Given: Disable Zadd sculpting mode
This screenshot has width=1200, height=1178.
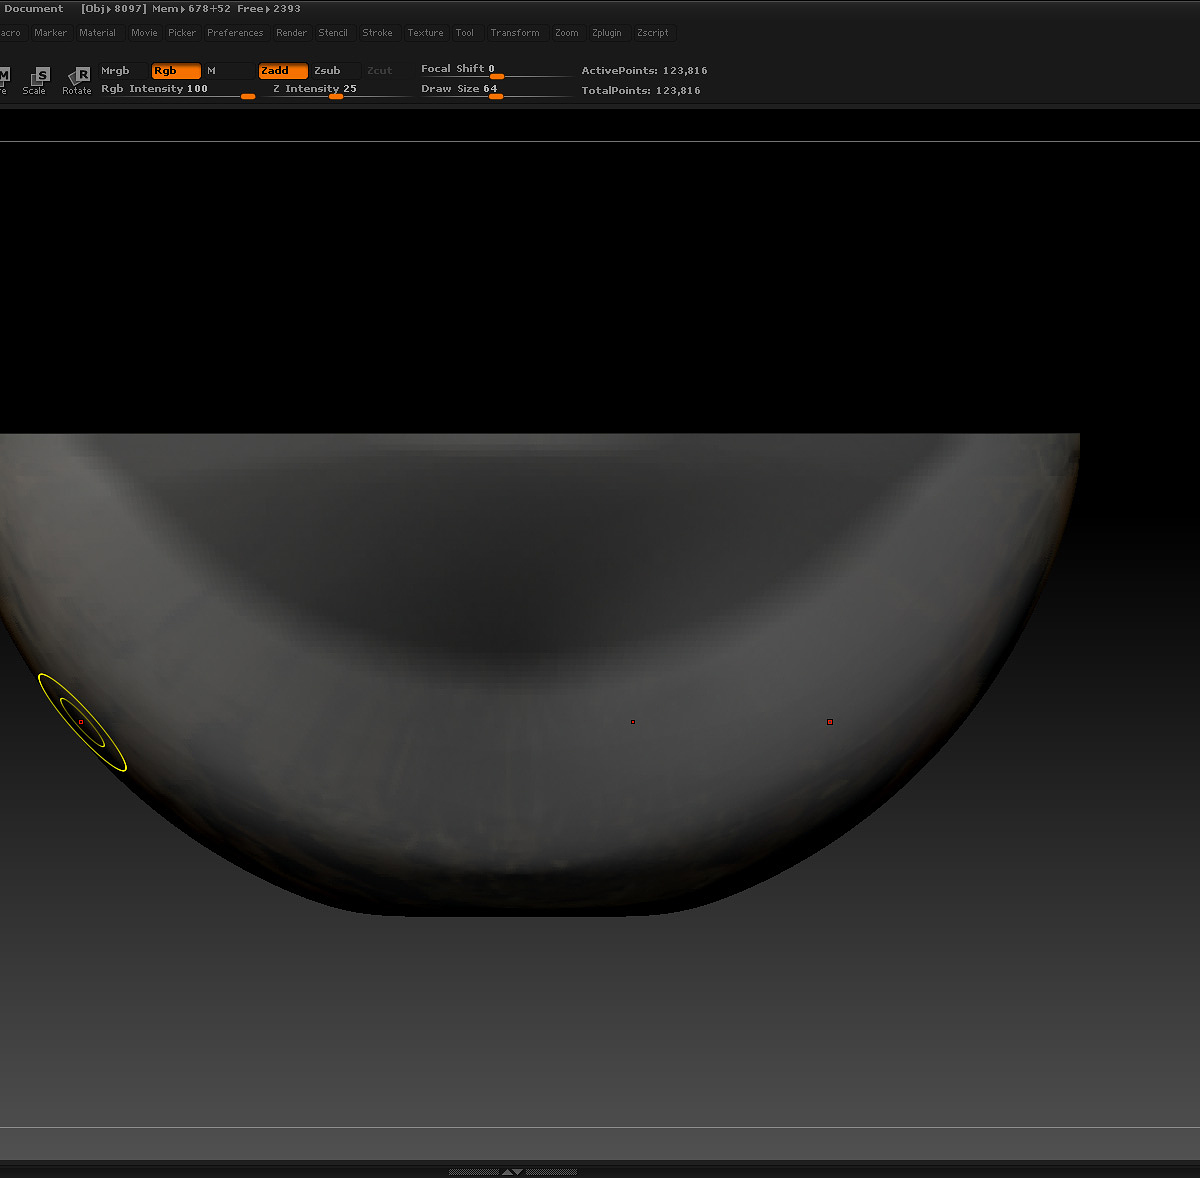Looking at the screenshot, I should click(x=281, y=71).
